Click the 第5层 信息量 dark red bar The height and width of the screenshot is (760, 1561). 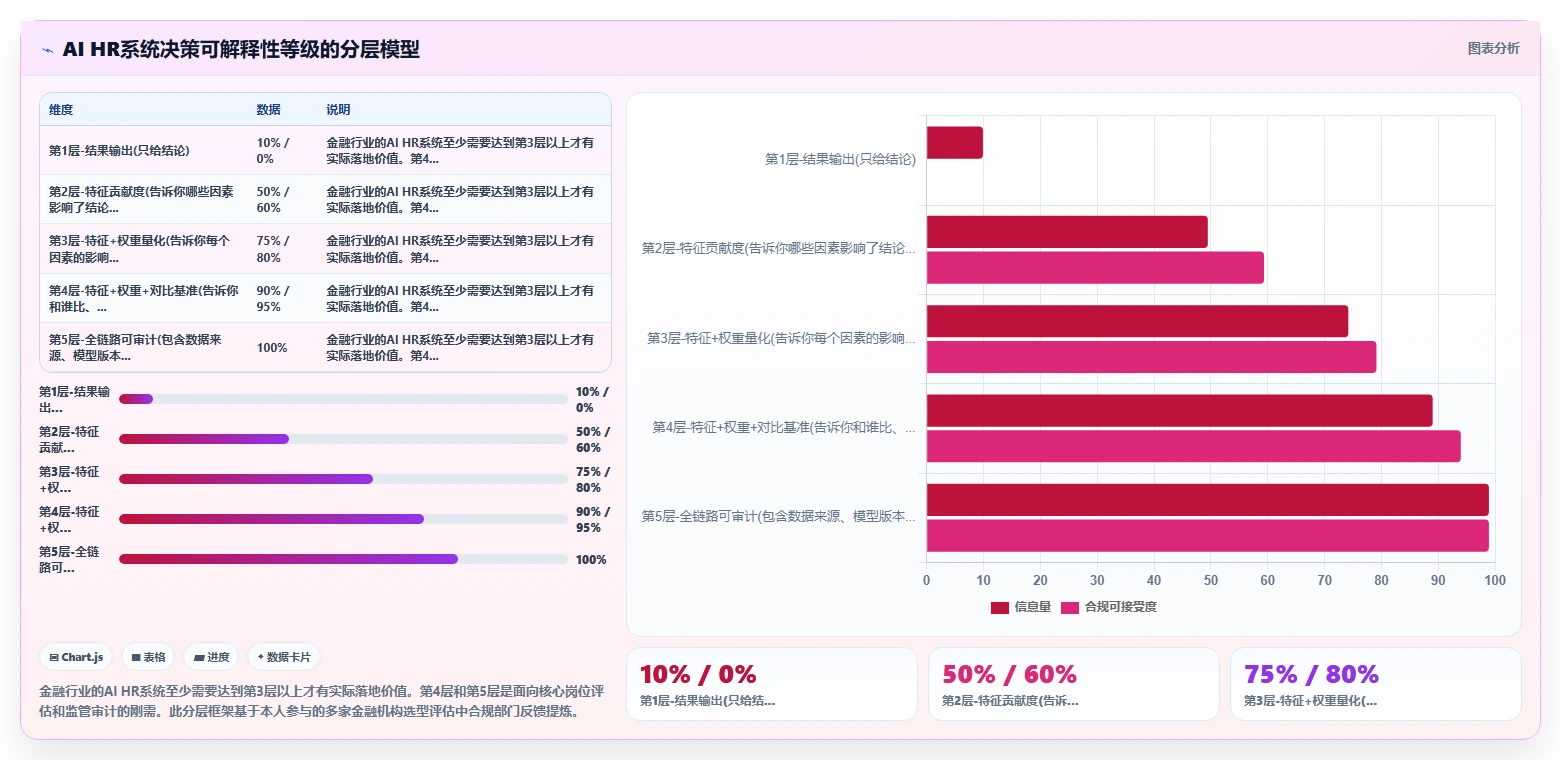click(1207, 500)
